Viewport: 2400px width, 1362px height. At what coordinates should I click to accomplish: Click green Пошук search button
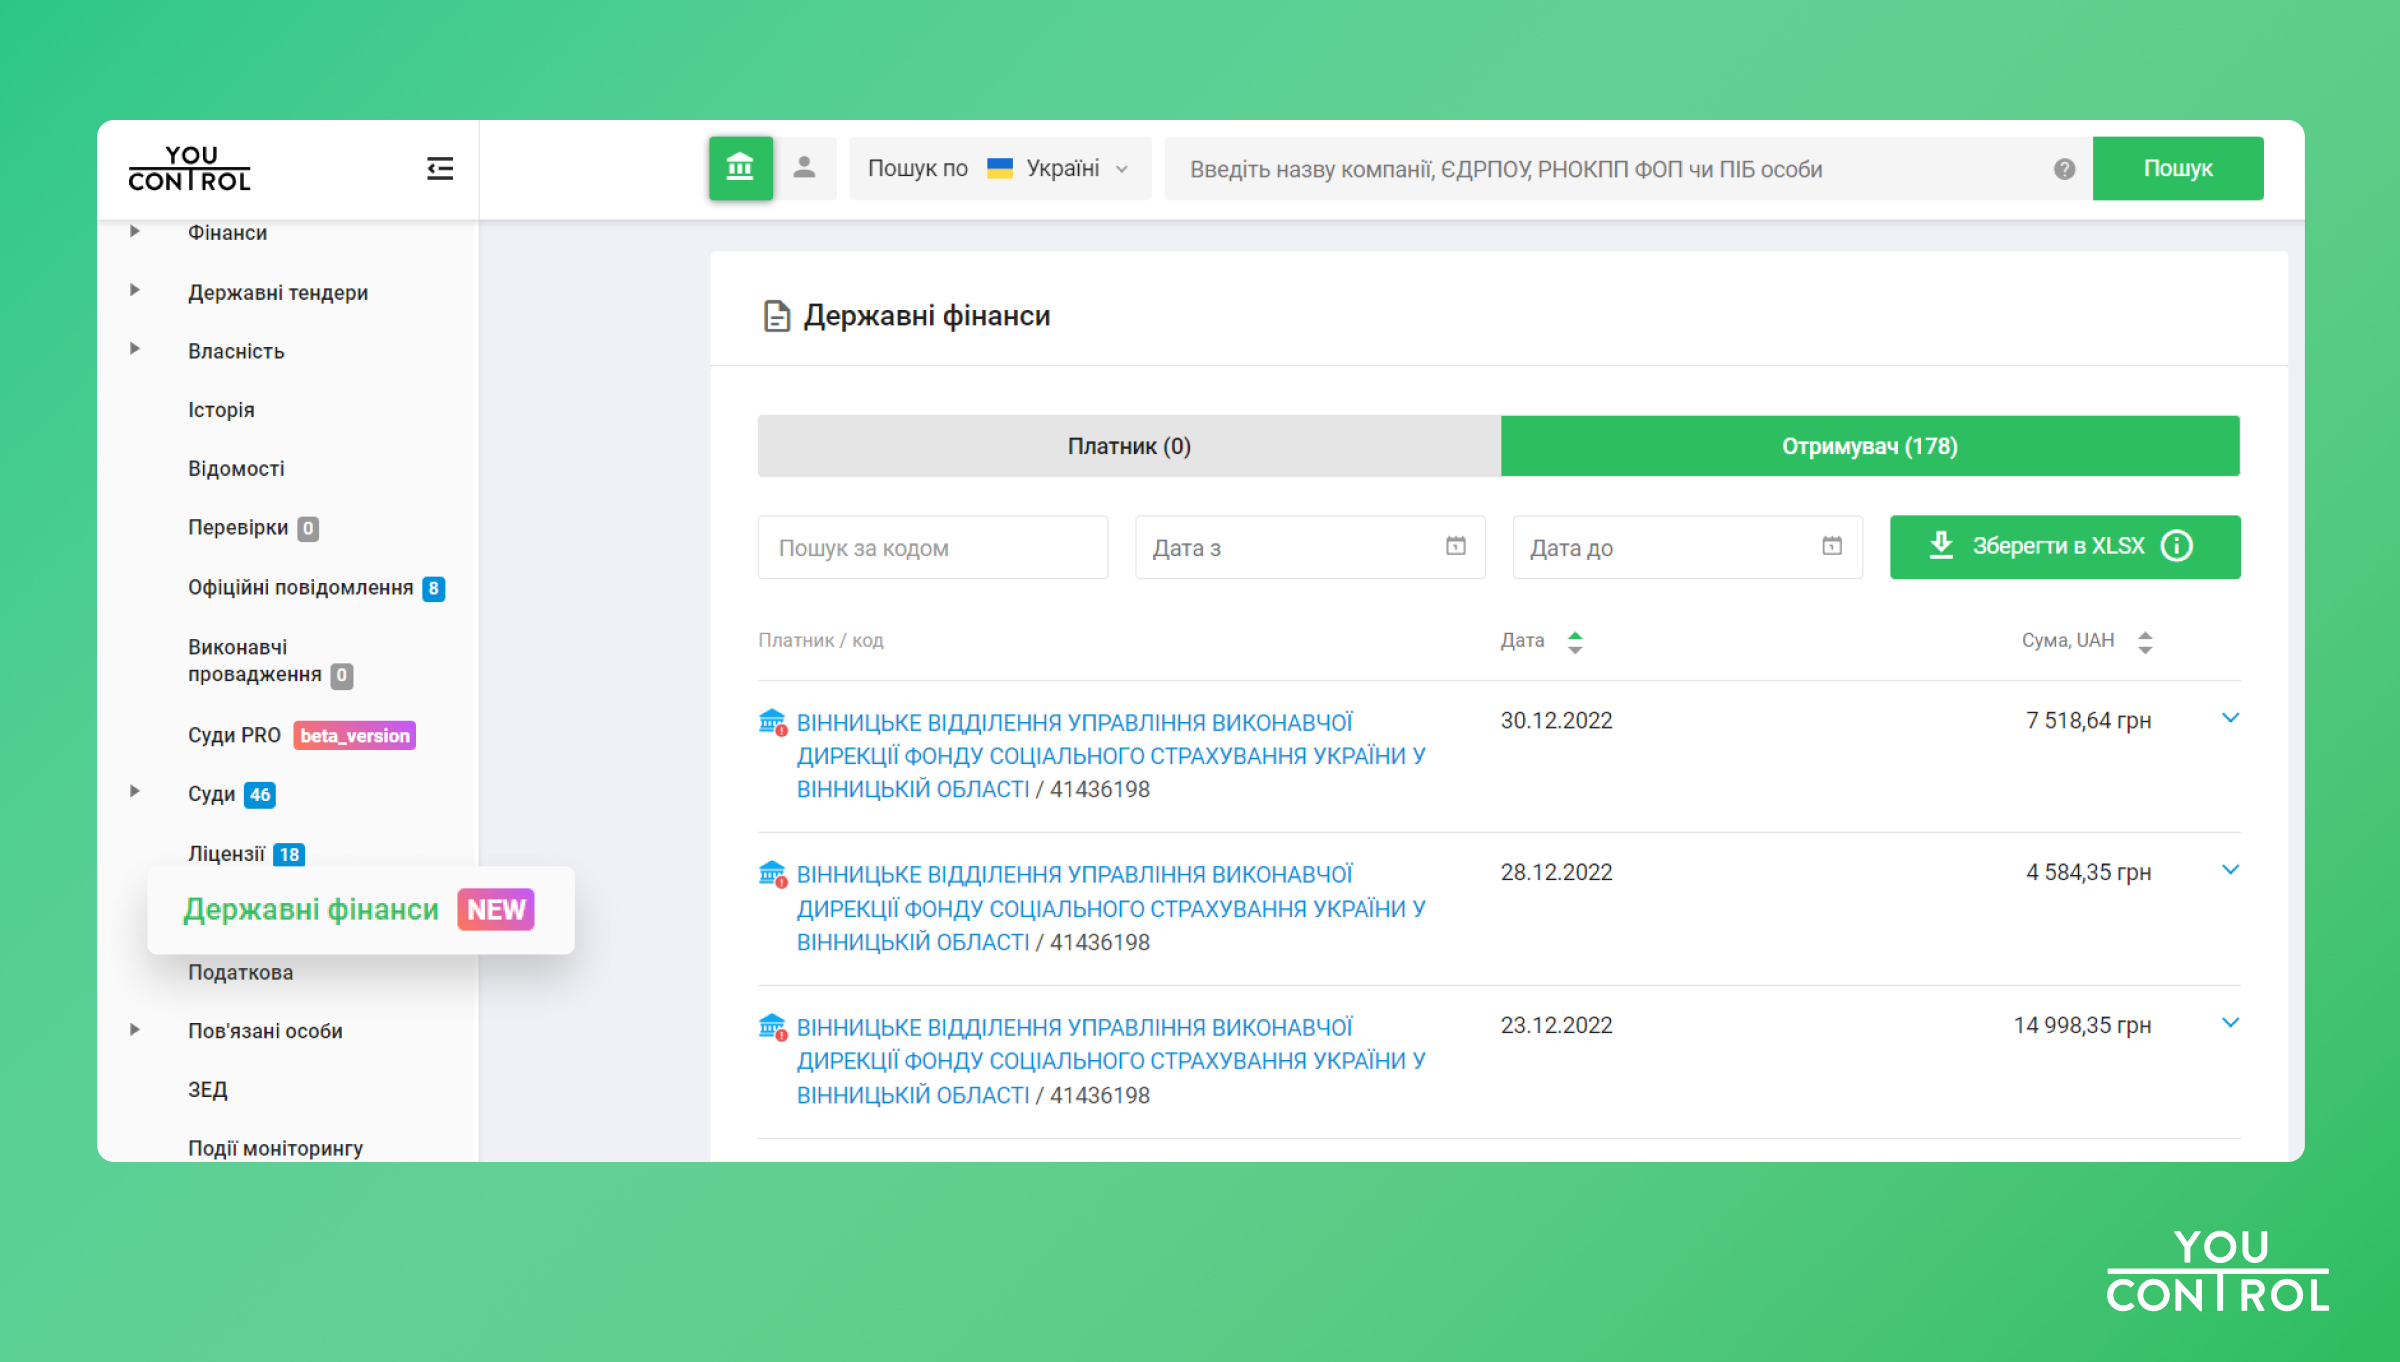(x=2178, y=168)
